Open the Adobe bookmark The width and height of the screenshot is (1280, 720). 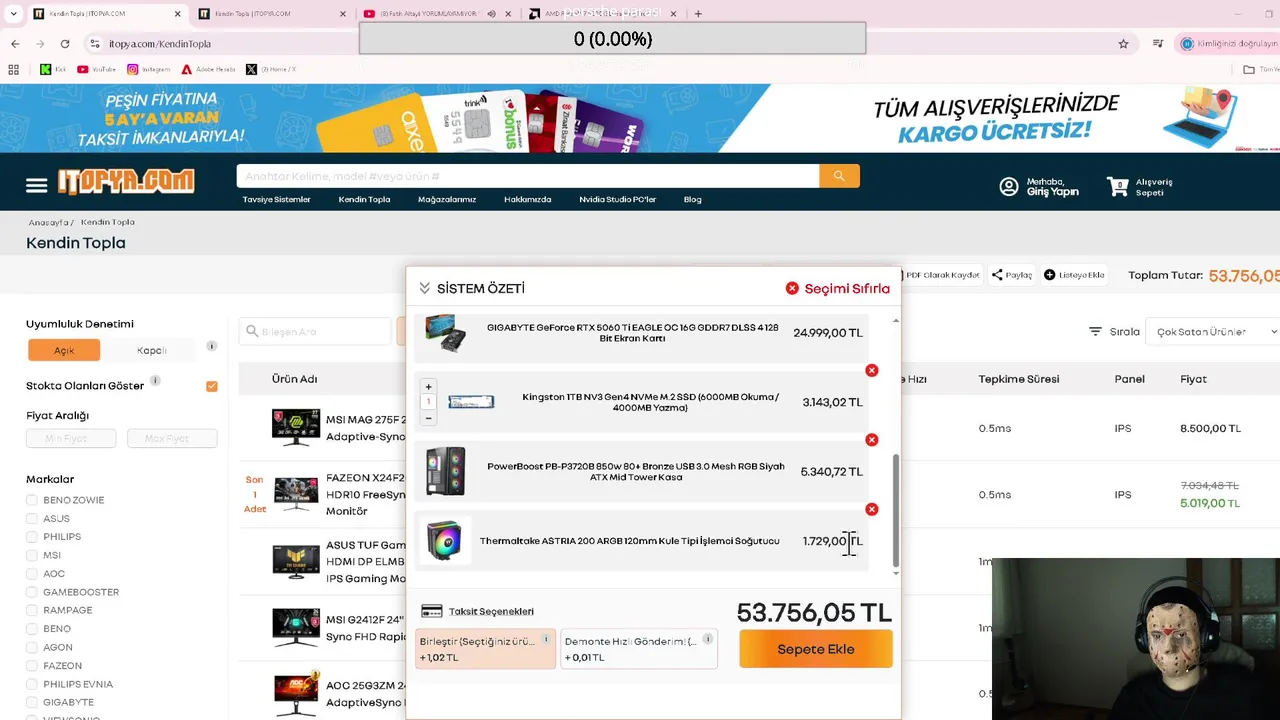tap(208, 70)
